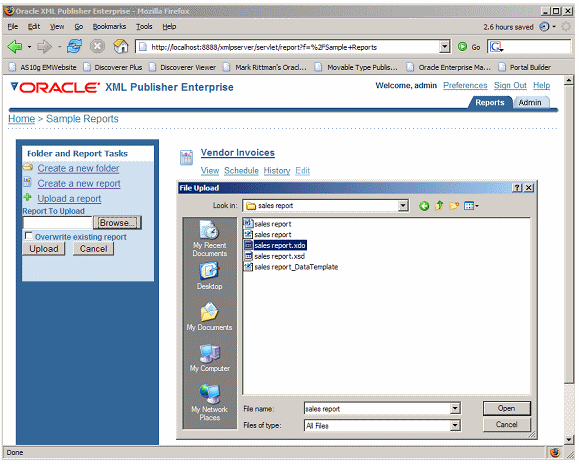
Task: Click the Report To Upload text field
Action: tap(57, 223)
